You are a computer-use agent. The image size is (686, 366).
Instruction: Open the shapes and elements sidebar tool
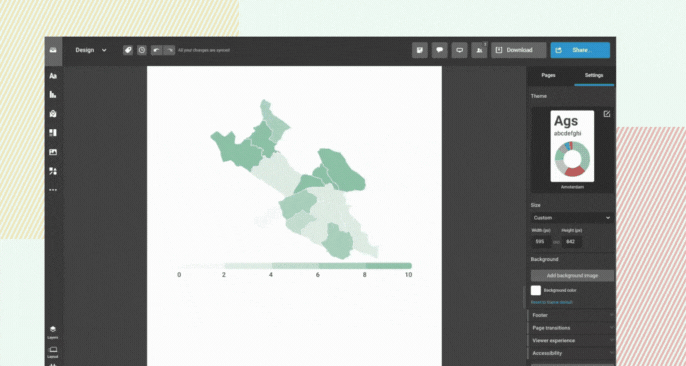pos(53,171)
